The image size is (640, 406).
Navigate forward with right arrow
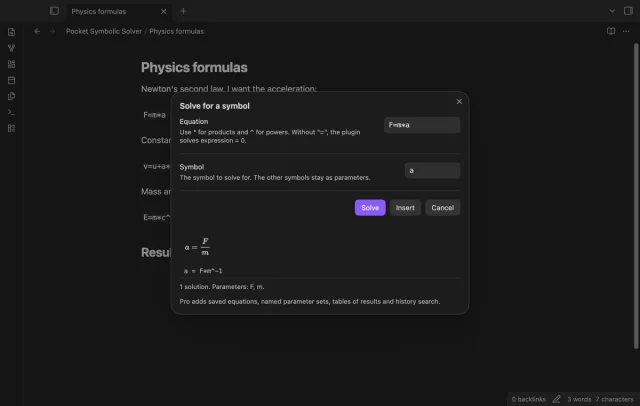pos(52,31)
